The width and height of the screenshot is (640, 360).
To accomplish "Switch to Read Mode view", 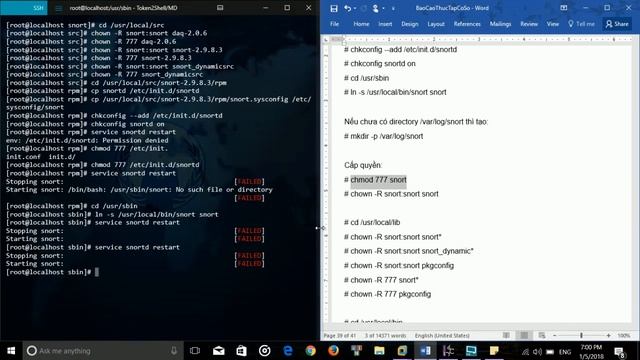I will [x=506, y=336].
